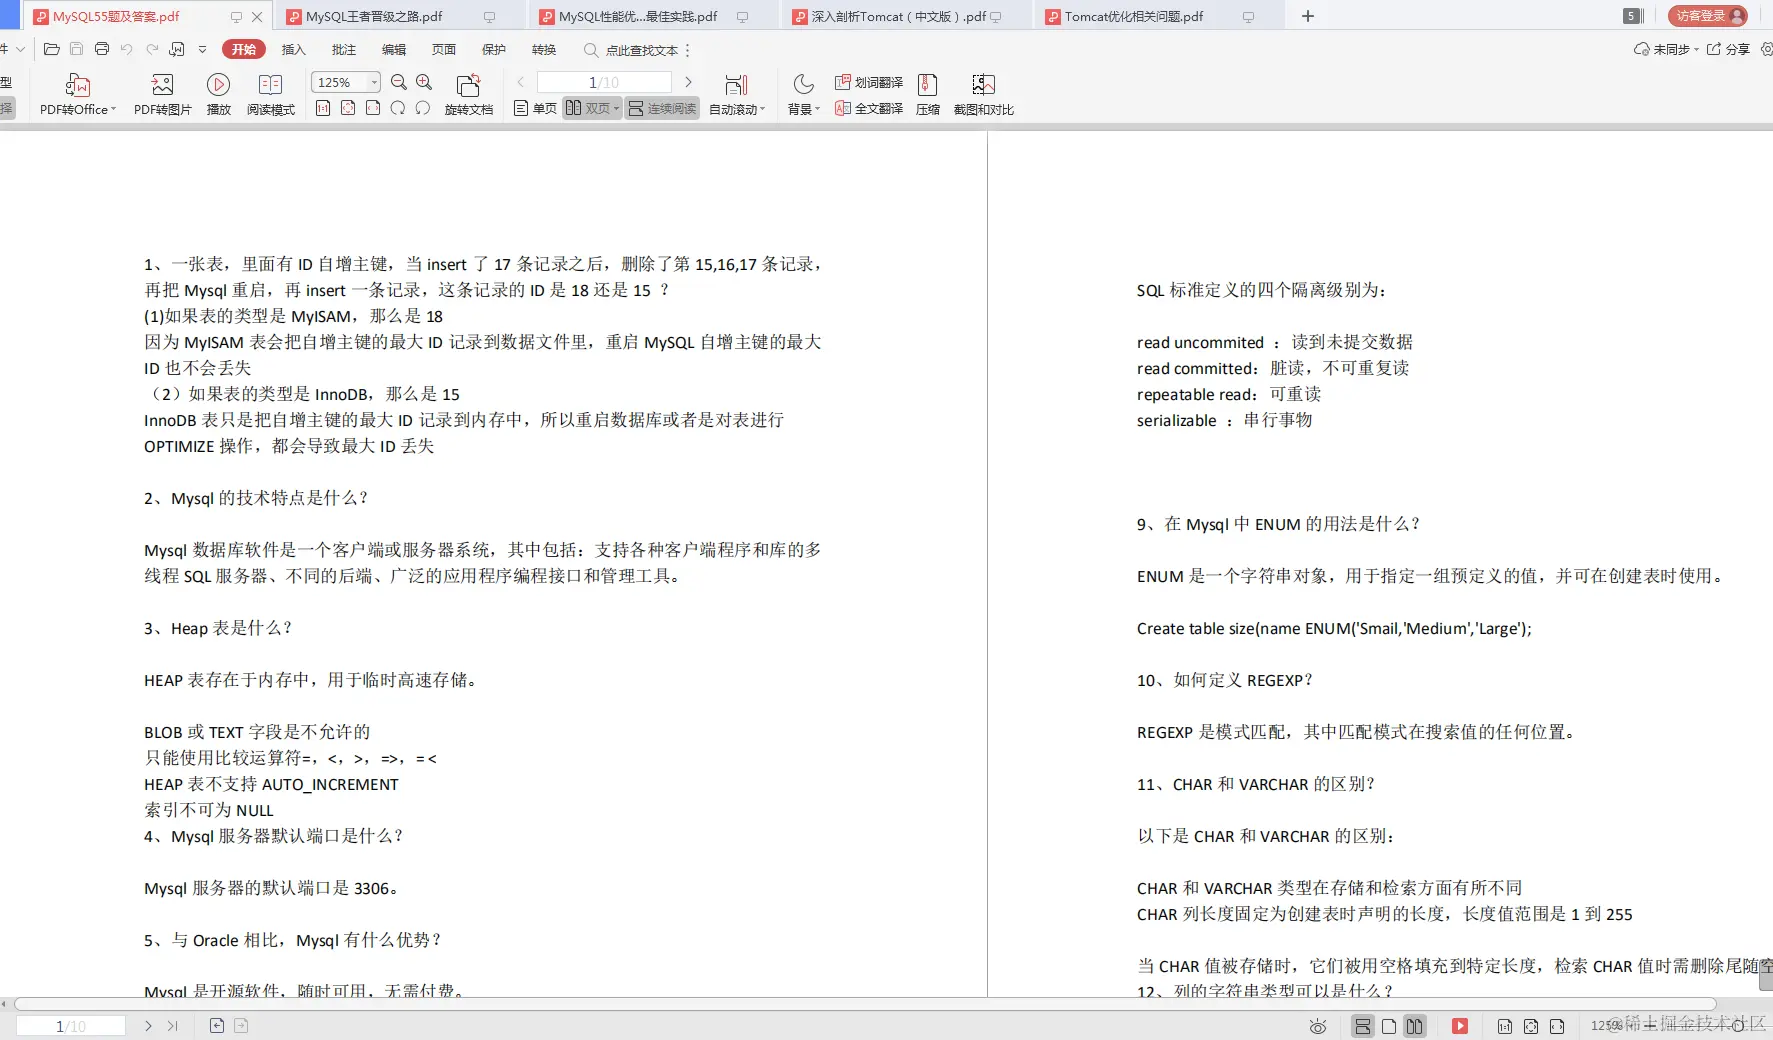Switch to the 插入 ribbon tab

[292, 49]
